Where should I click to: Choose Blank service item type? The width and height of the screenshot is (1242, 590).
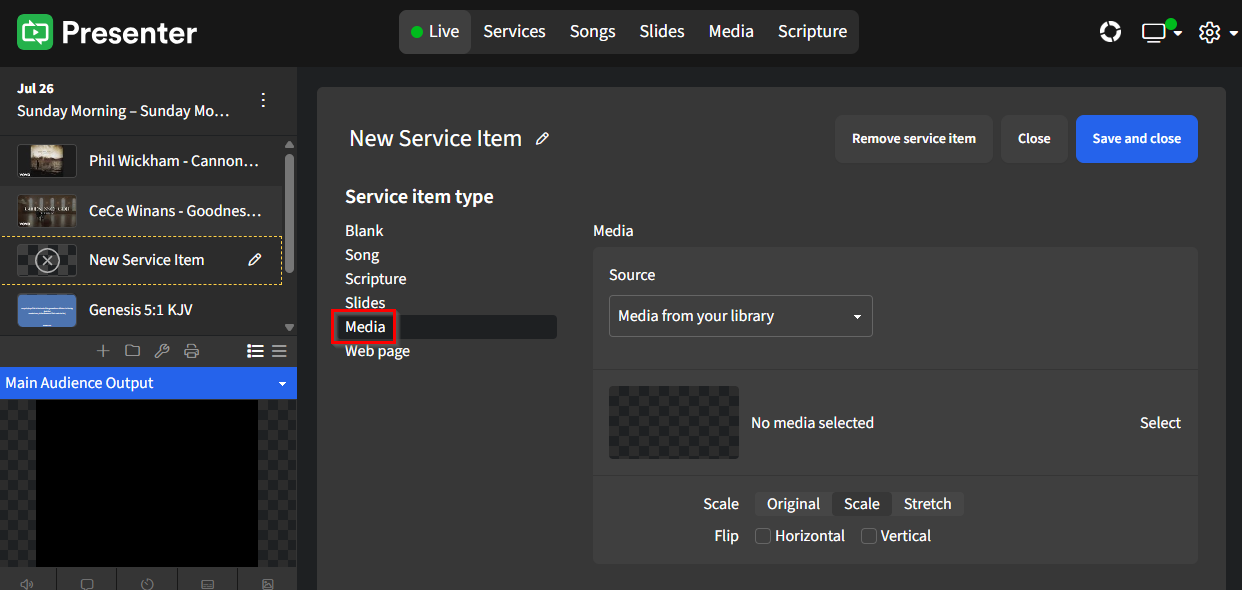point(364,231)
